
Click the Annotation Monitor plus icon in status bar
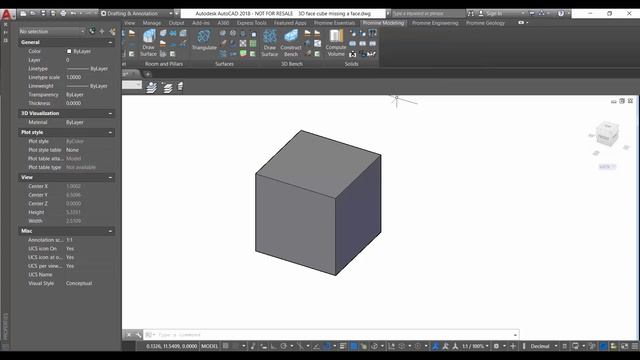point(513,346)
